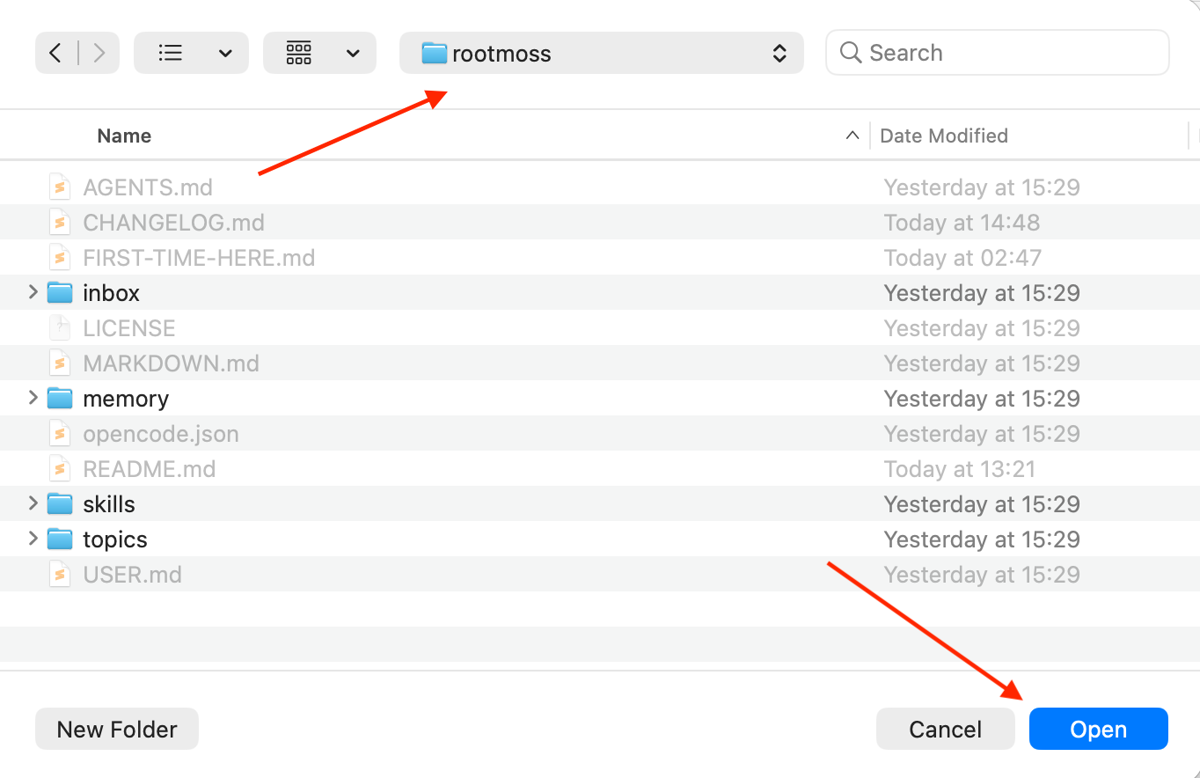Click the opencode.json file icon

click(x=60, y=434)
